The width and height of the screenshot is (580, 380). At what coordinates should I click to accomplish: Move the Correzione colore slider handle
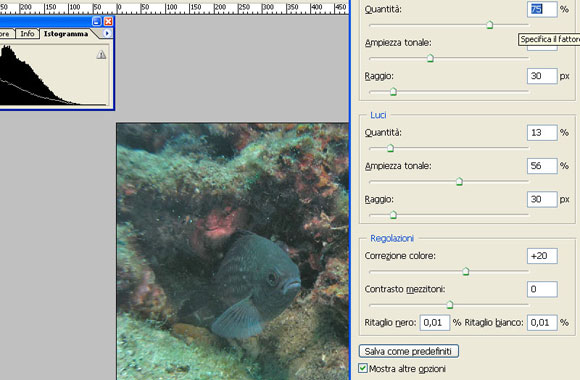pos(466,272)
